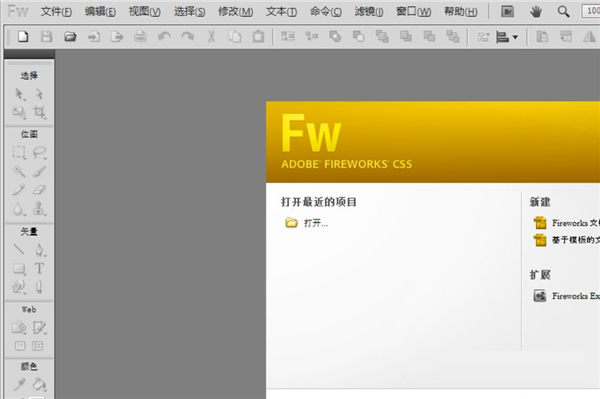The width and height of the screenshot is (600, 399).
Task: Select the Brush tool
Action: [x=39, y=171]
